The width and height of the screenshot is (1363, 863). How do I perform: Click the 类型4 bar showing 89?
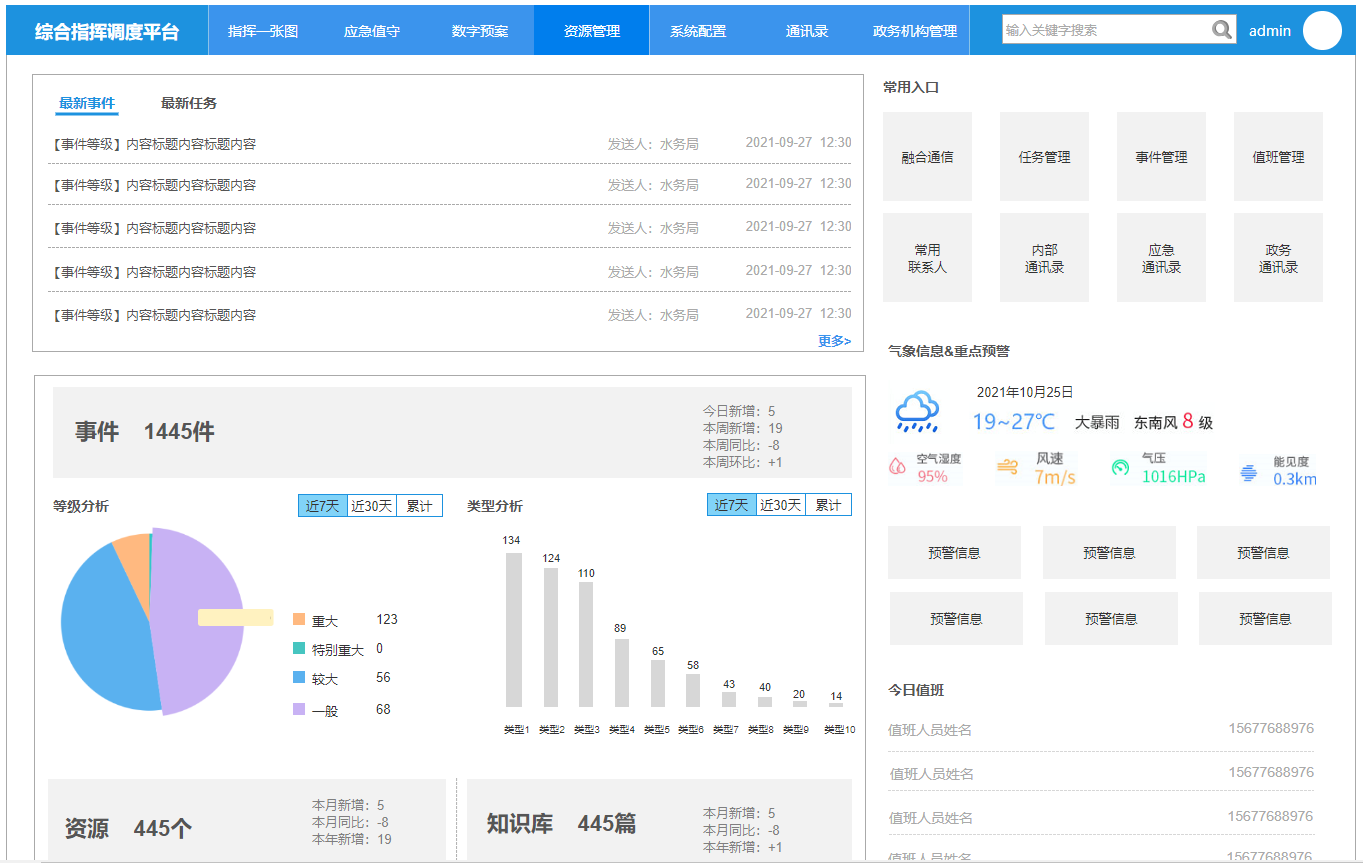(622, 673)
